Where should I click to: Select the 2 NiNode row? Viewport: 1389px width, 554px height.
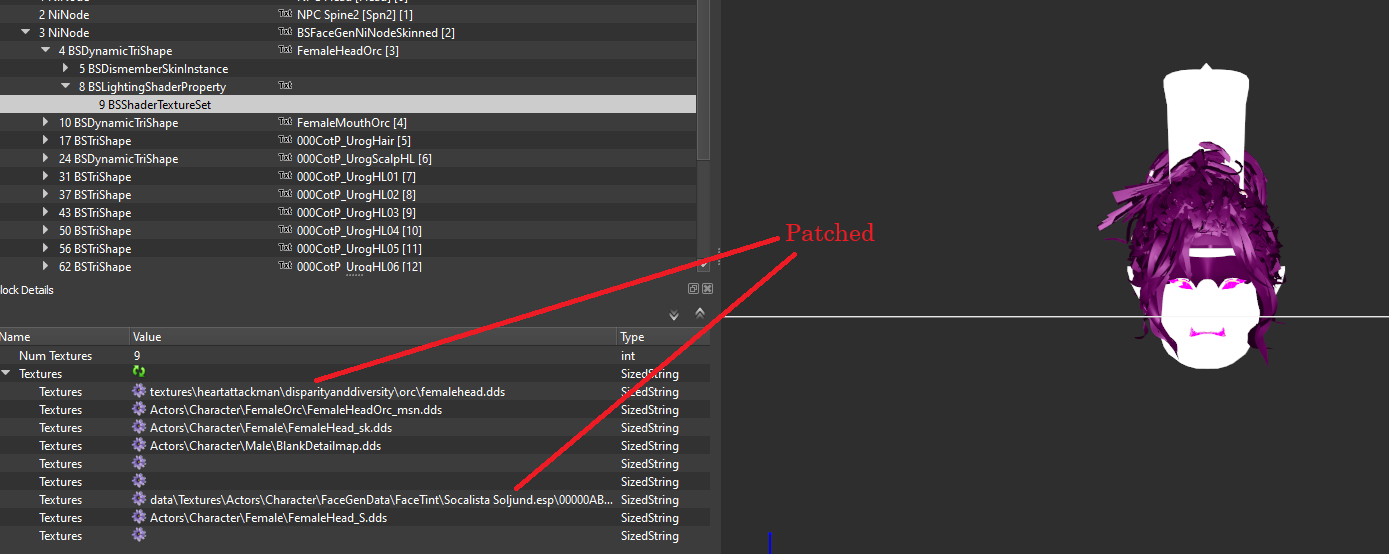point(348,15)
